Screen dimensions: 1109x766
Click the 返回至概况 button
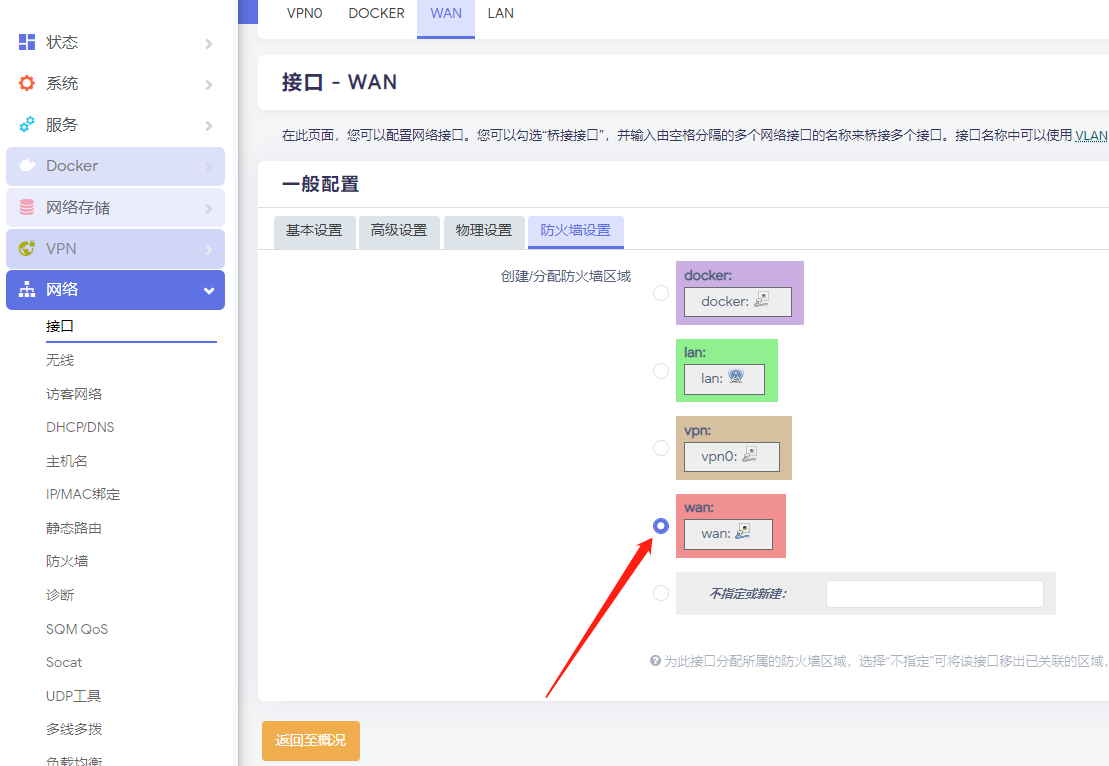tap(311, 741)
